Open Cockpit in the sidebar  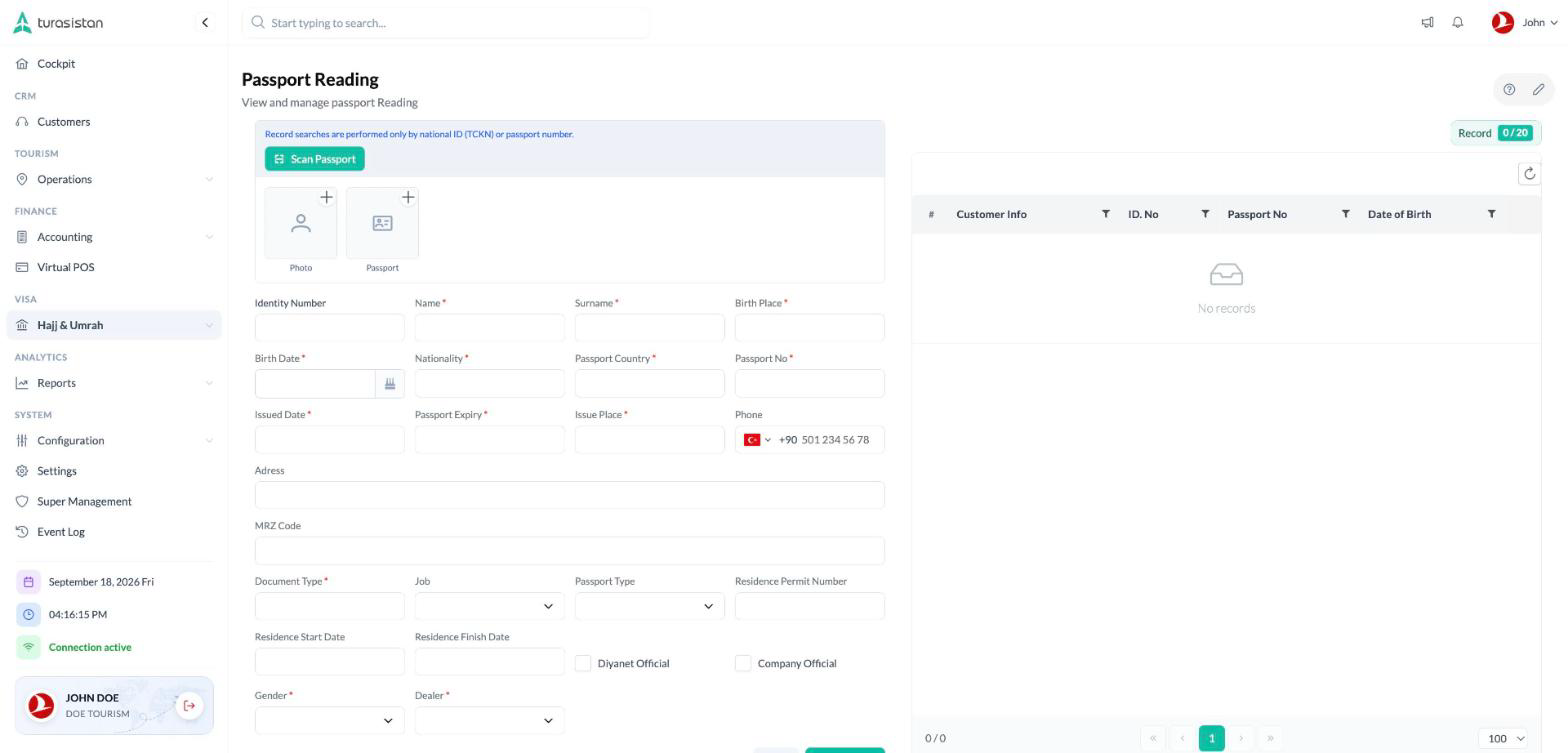tap(114, 64)
